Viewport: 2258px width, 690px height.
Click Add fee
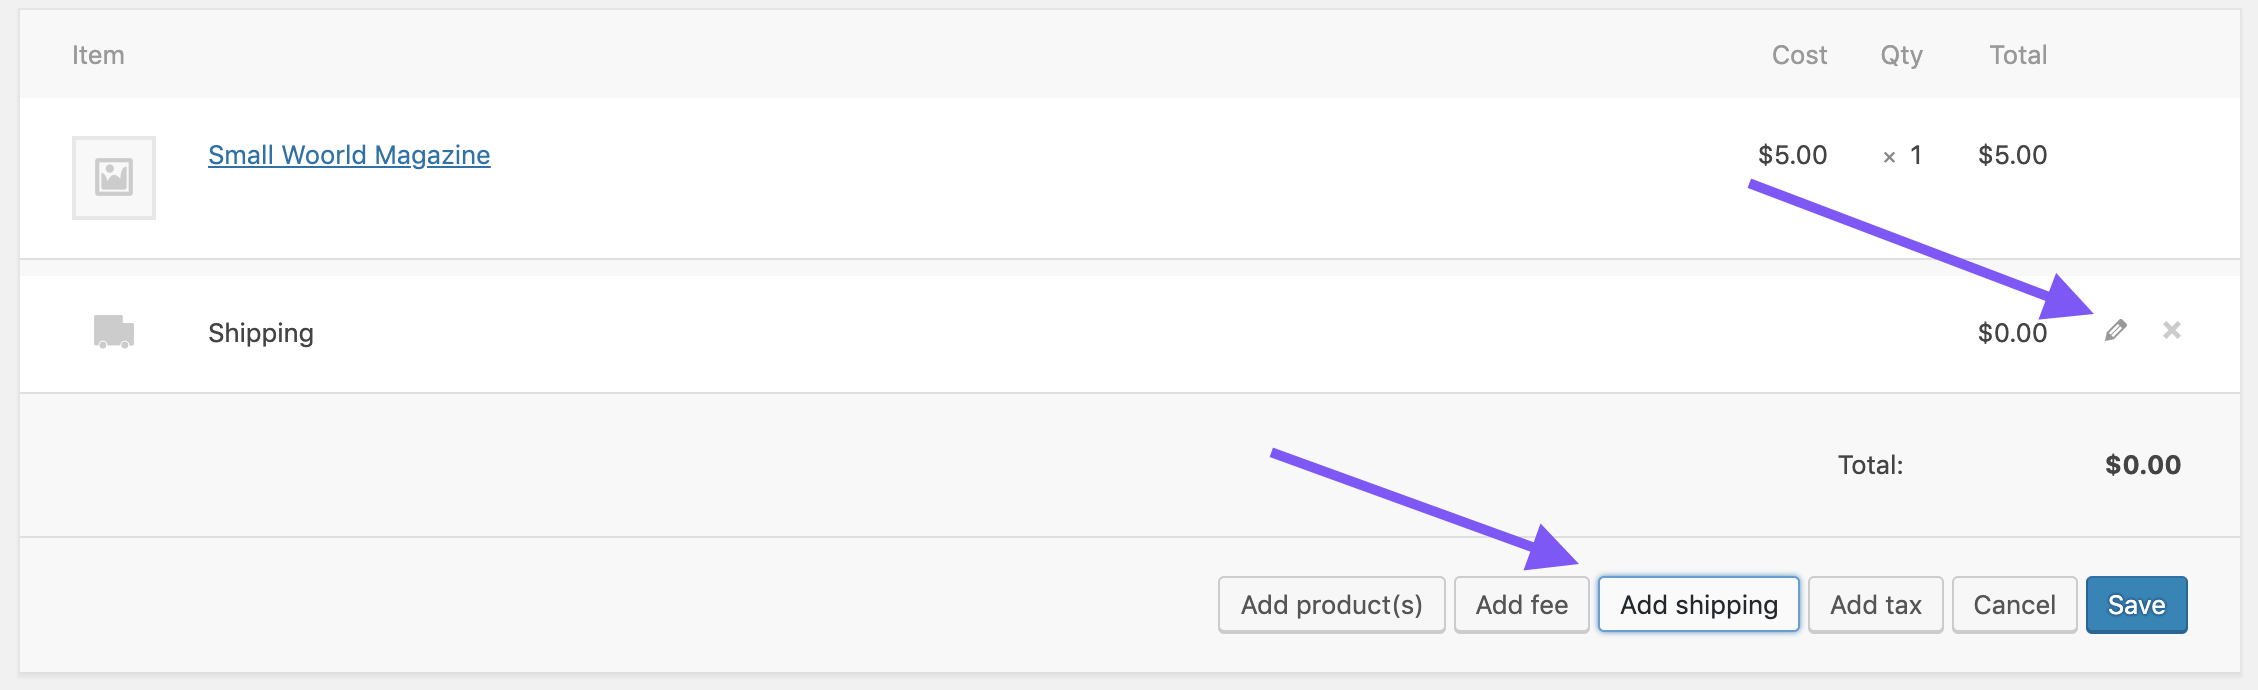point(1521,604)
